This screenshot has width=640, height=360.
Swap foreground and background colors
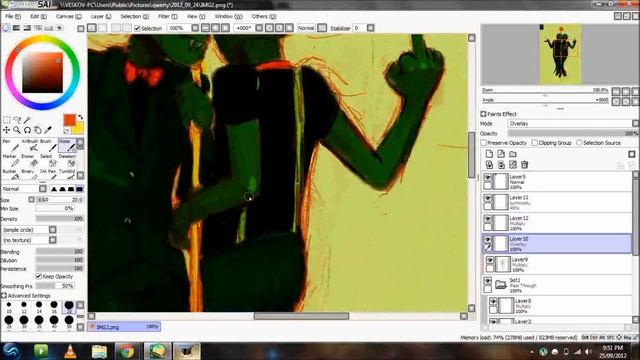(80, 117)
